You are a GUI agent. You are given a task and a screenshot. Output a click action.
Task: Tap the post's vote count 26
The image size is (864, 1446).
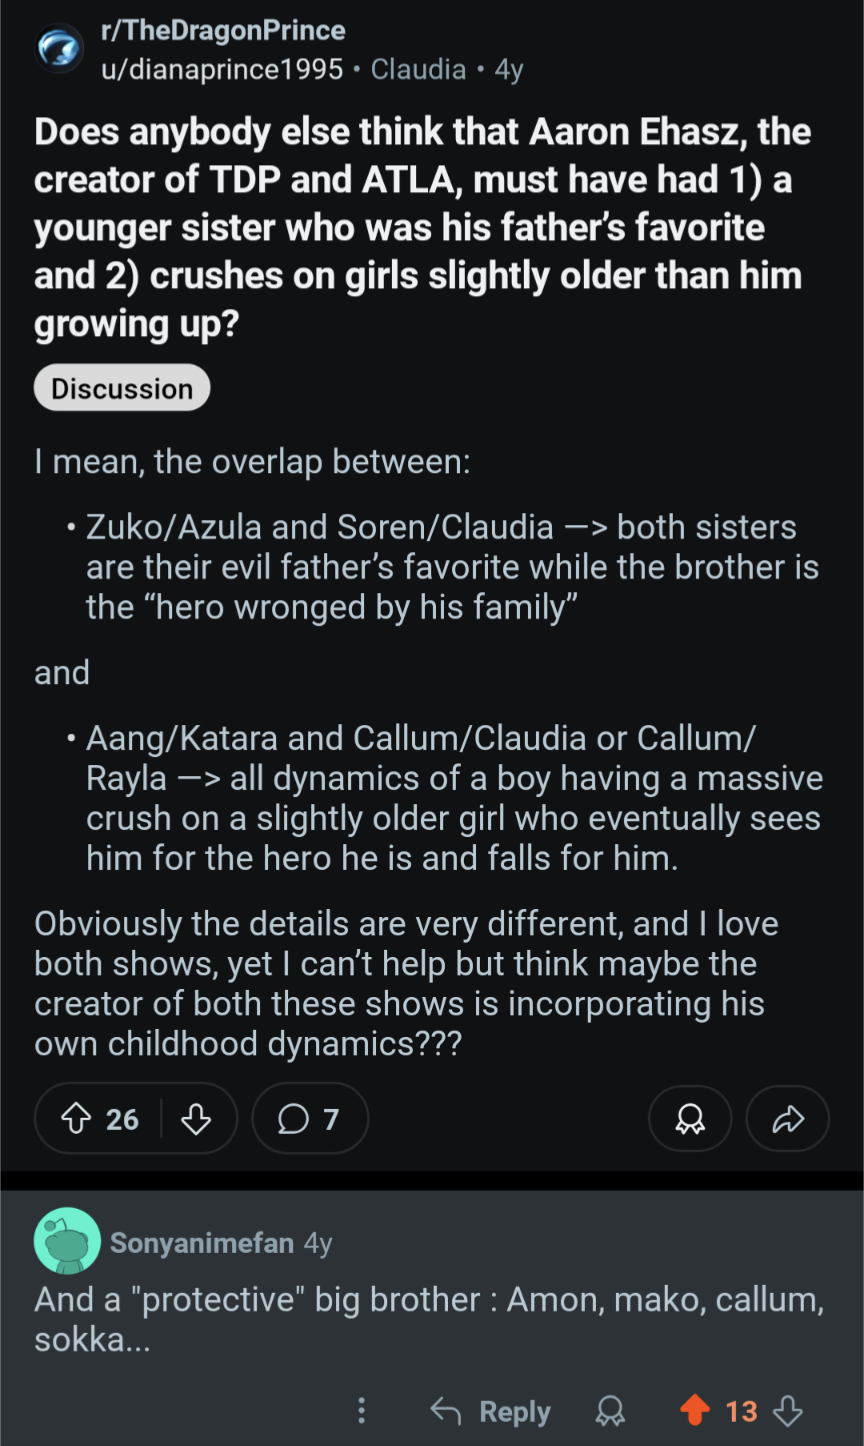tap(122, 1119)
